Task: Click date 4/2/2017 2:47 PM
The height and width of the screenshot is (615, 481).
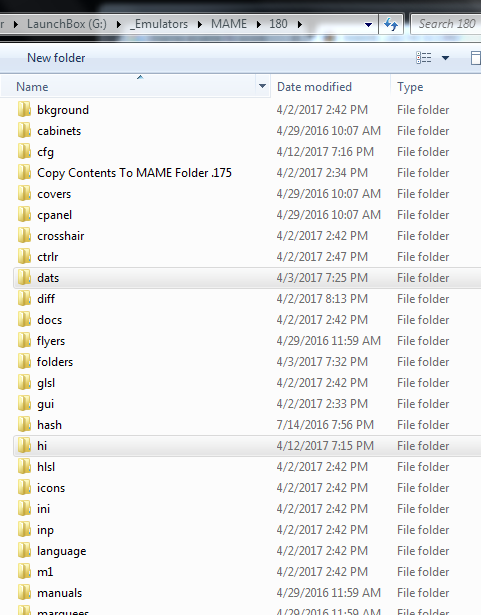Action: pyautogui.click(x=322, y=257)
